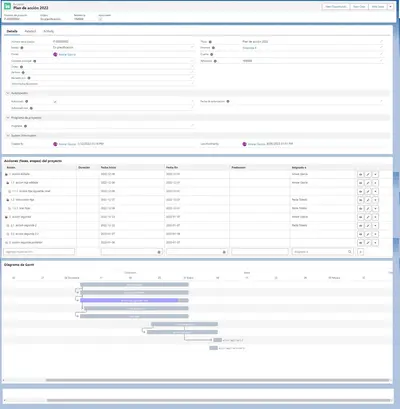Viewport: 400px width, 409px height.
Task: Click view icon for row 1 action
Action: click(x=360, y=174)
